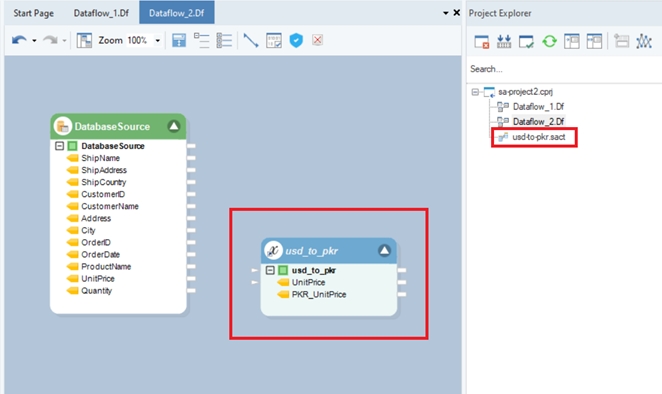662x394 pixels.
Task: Click the red X icon in toolbar
Action: tap(317, 40)
